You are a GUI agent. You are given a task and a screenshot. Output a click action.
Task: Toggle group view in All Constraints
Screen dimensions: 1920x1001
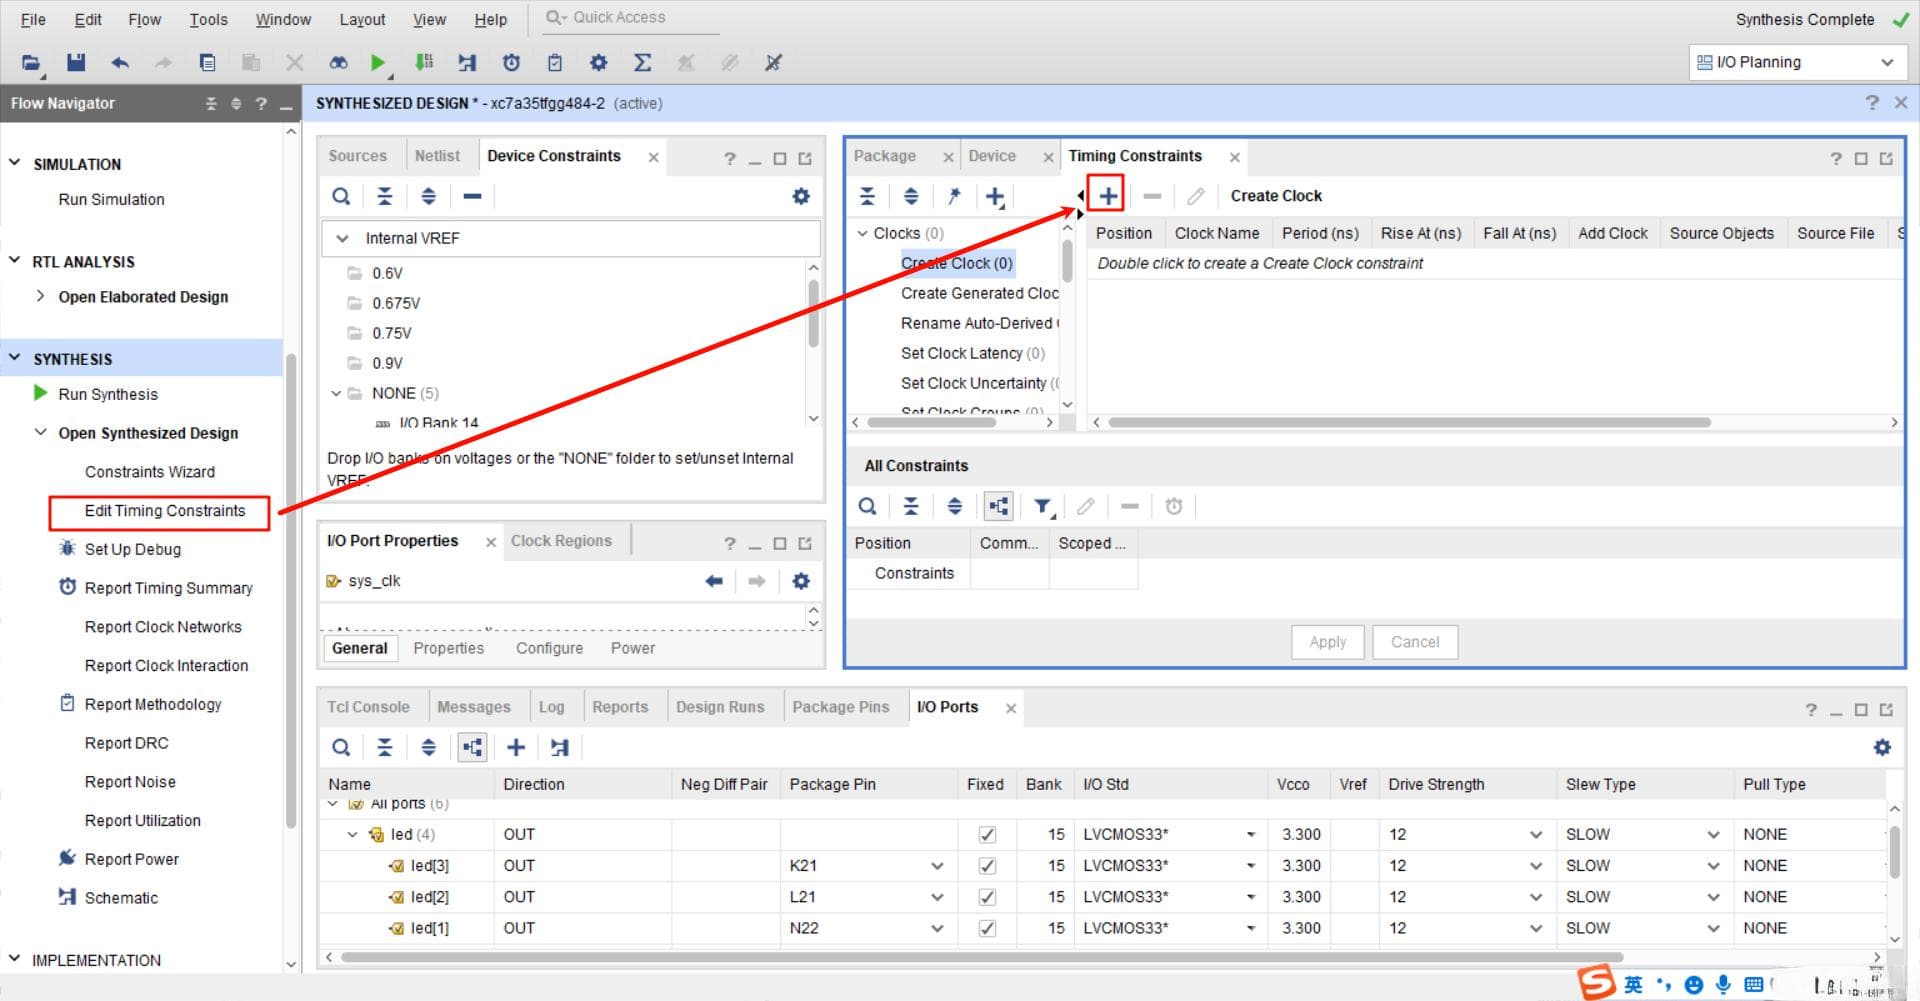click(x=998, y=506)
